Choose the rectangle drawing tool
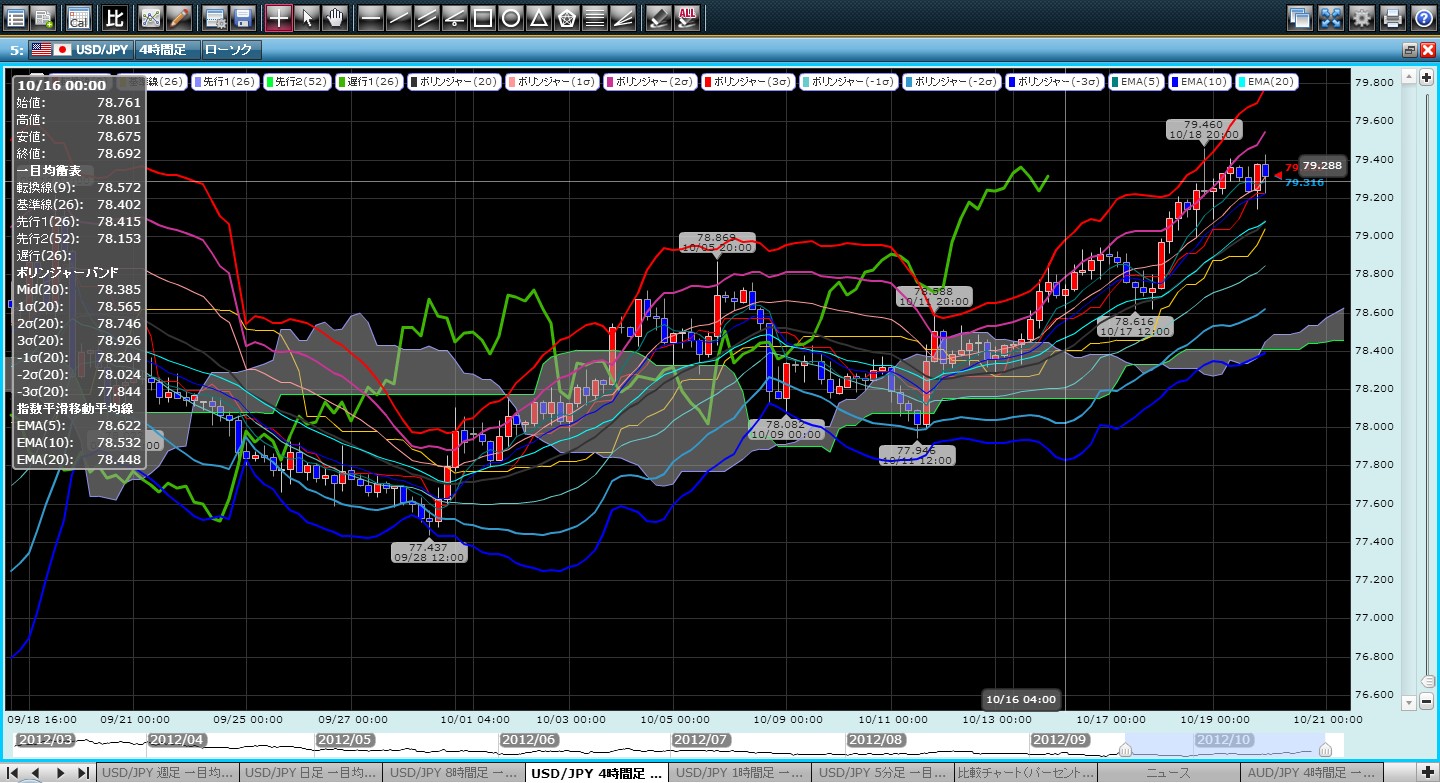This screenshot has height=783, width=1440. (483, 17)
